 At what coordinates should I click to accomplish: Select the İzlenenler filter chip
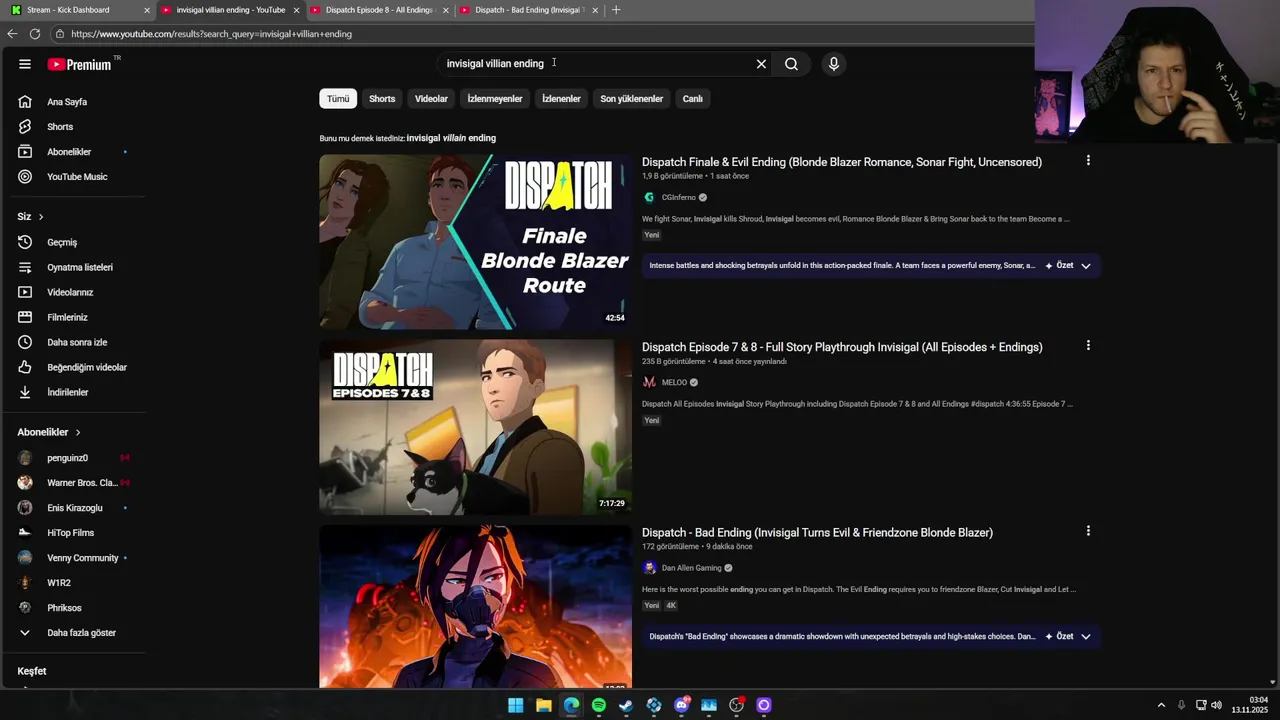(561, 99)
